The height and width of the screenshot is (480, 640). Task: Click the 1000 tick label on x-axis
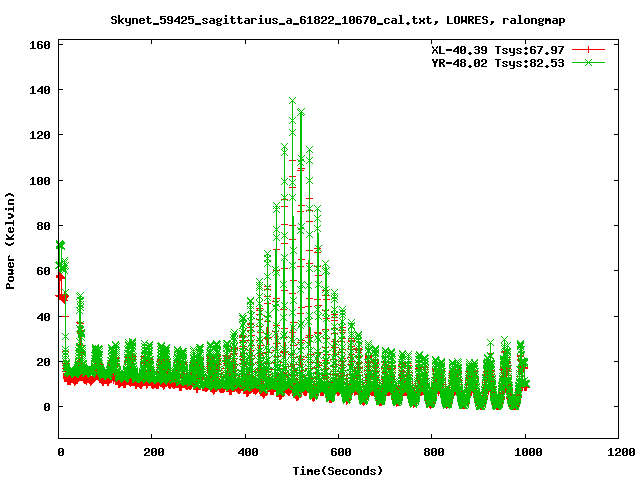(x=528, y=452)
